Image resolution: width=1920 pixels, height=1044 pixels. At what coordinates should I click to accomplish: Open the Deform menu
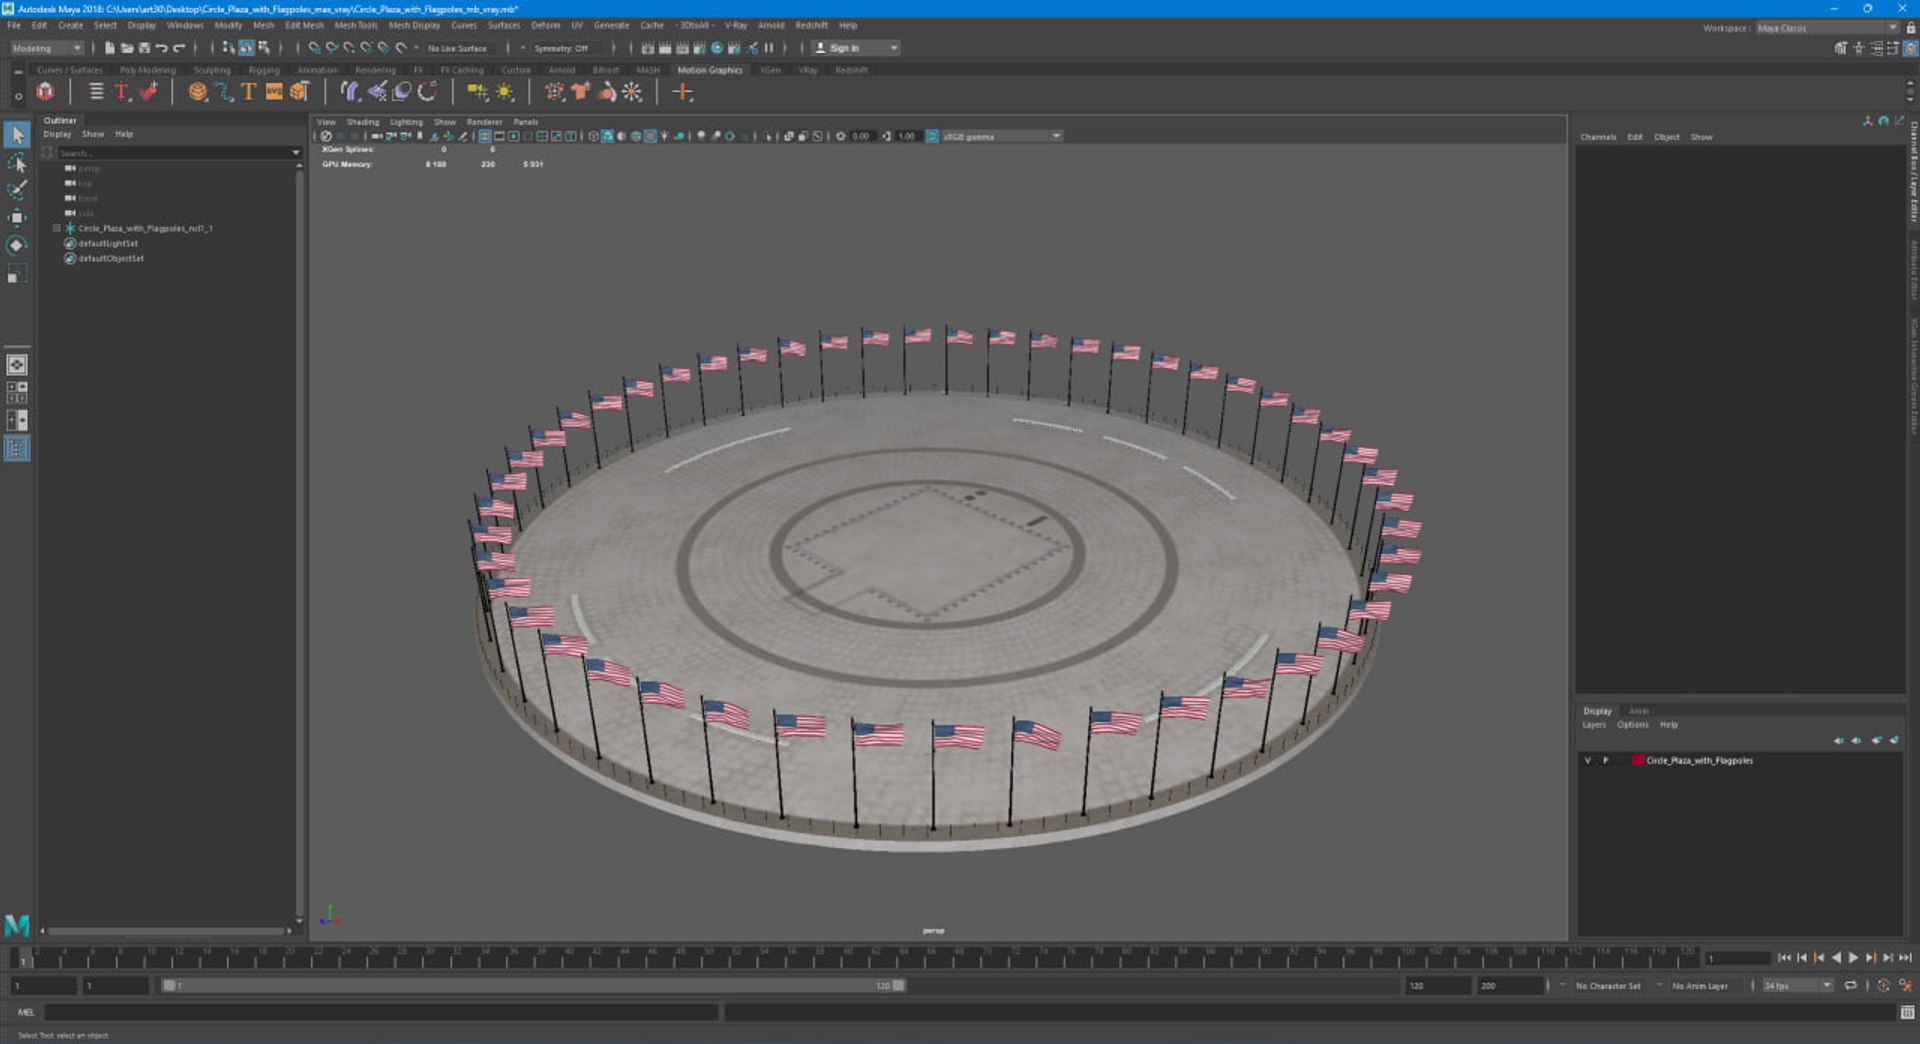tap(545, 26)
